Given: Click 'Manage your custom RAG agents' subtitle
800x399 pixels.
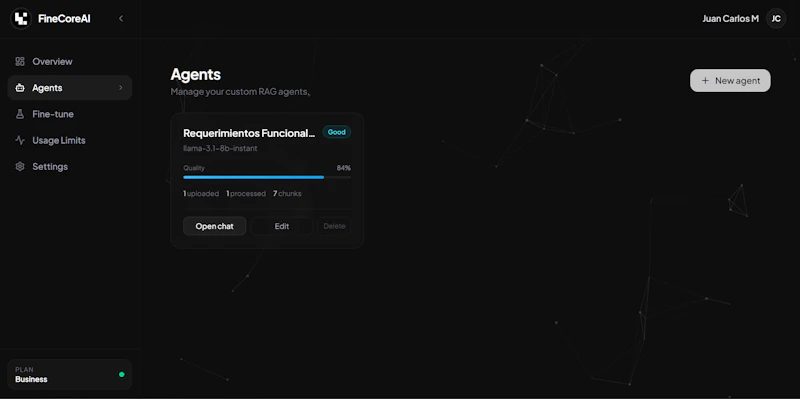Looking at the screenshot, I should point(240,92).
